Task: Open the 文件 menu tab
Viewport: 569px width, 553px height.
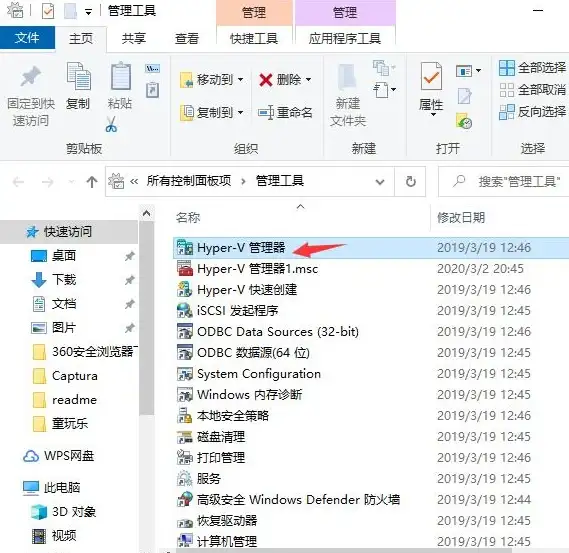Action: 27,38
